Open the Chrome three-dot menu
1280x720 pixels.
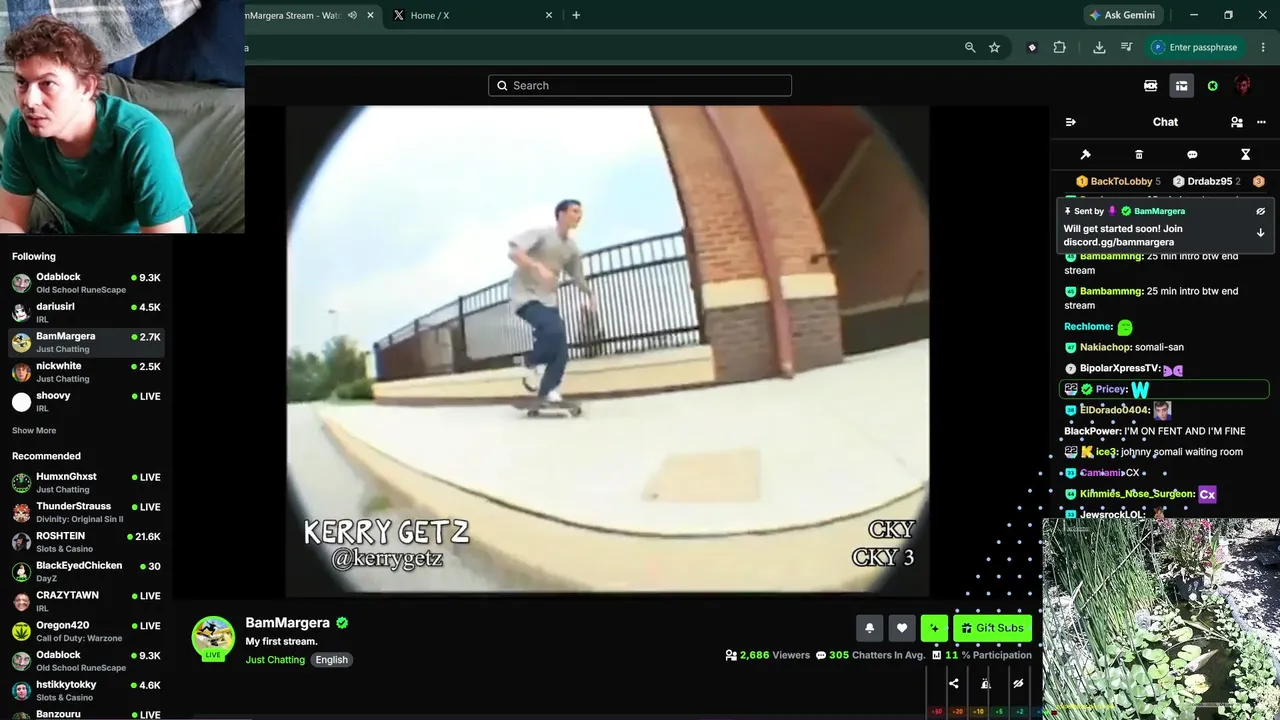(x=1263, y=47)
